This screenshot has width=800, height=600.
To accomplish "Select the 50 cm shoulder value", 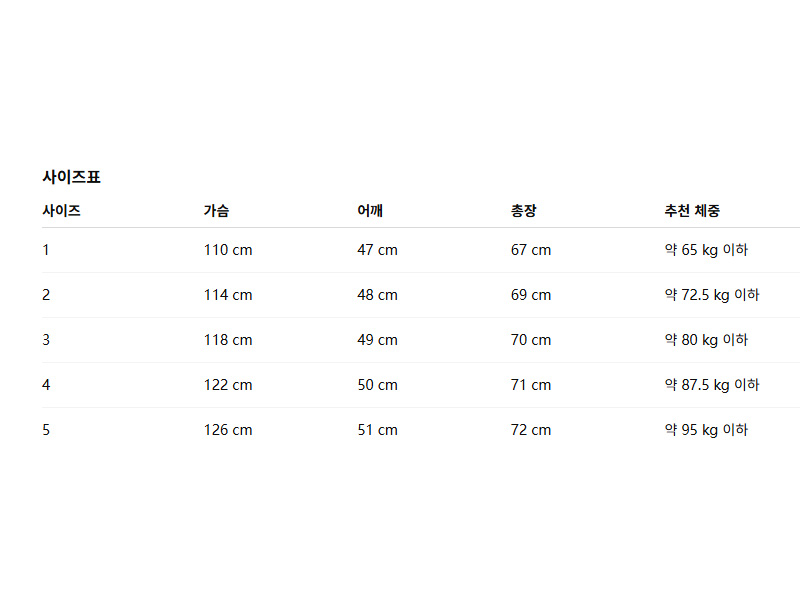I will pos(377,385).
